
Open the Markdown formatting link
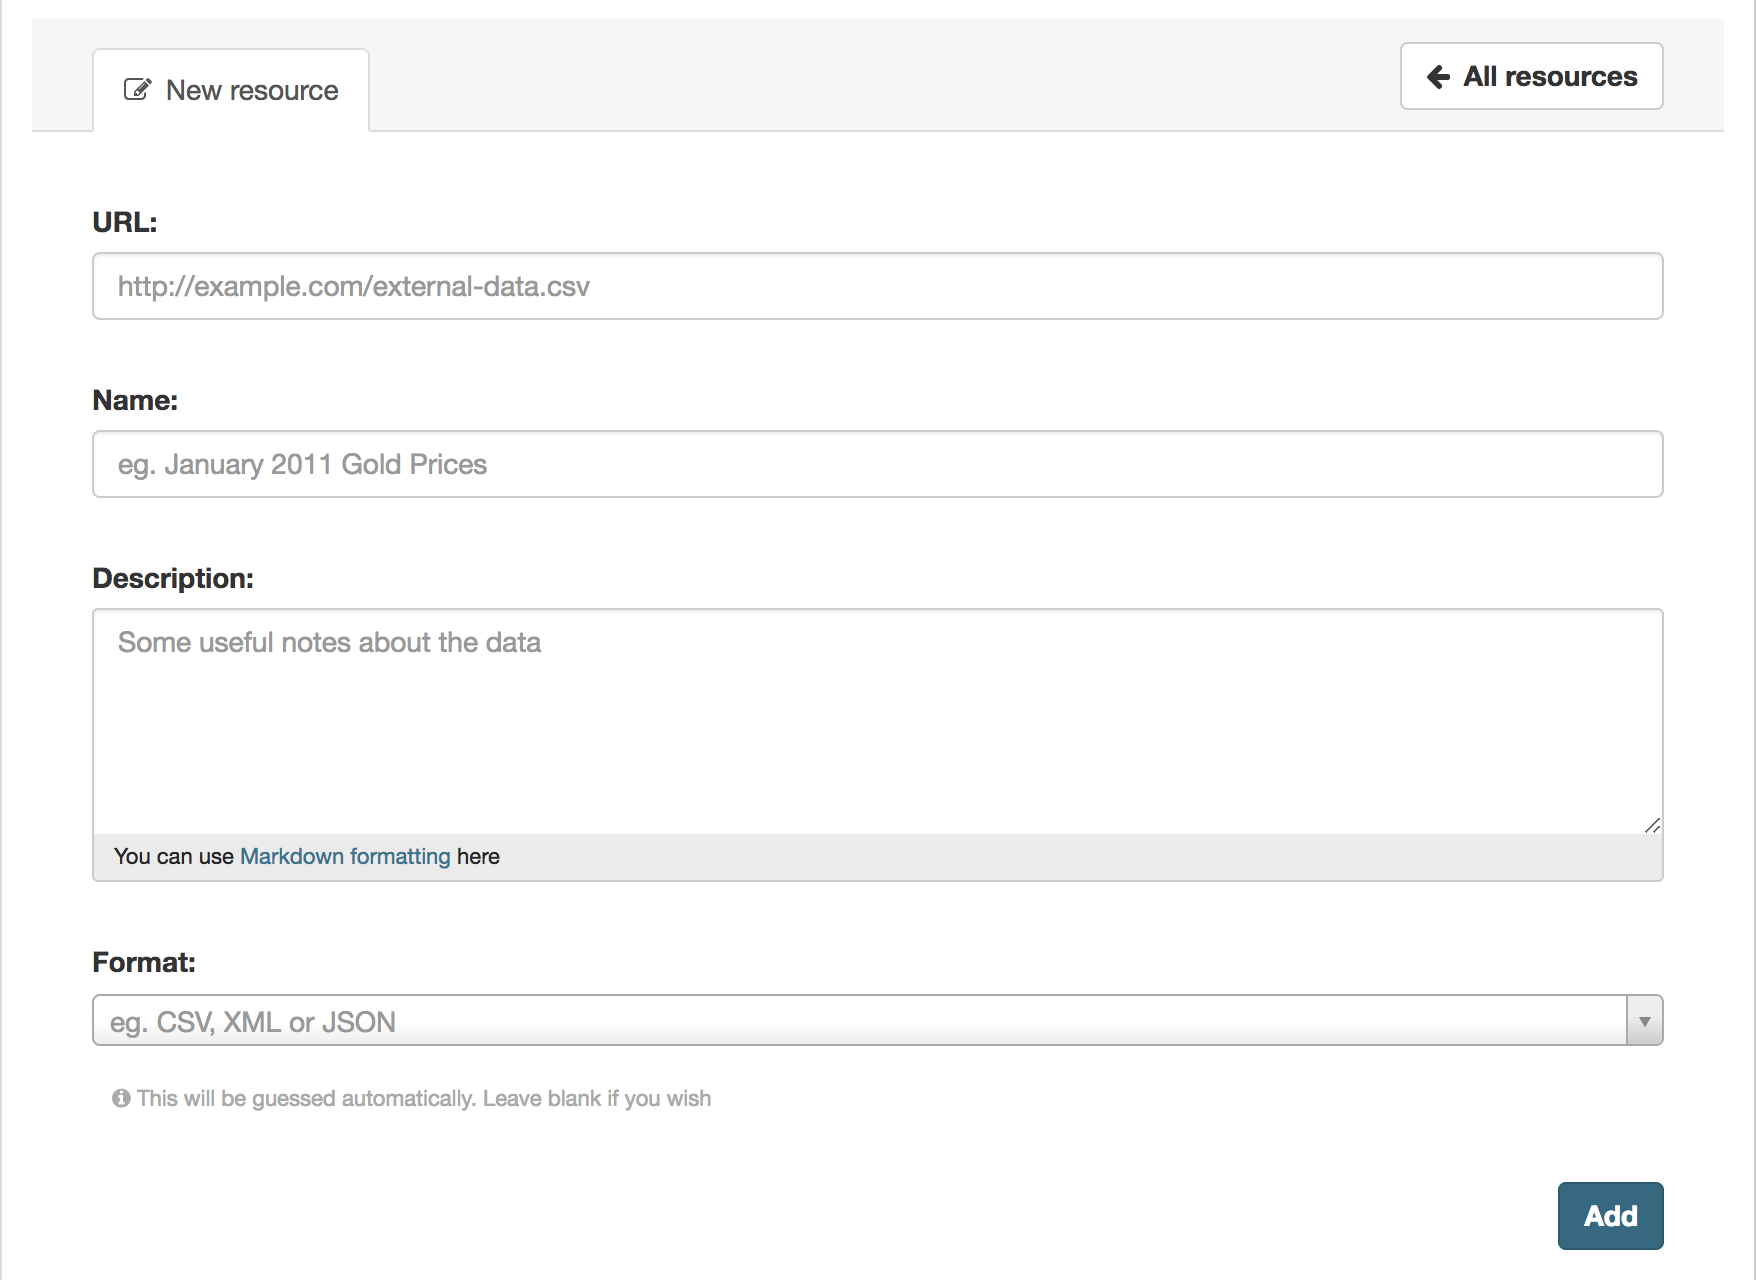click(345, 856)
